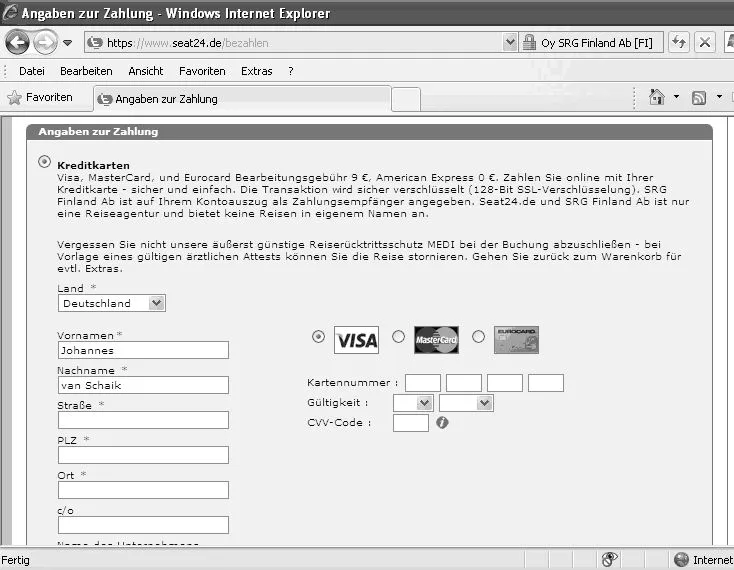
Task: Expand the Land country dropdown
Action: pyautogui.click(x=112, y=303)
